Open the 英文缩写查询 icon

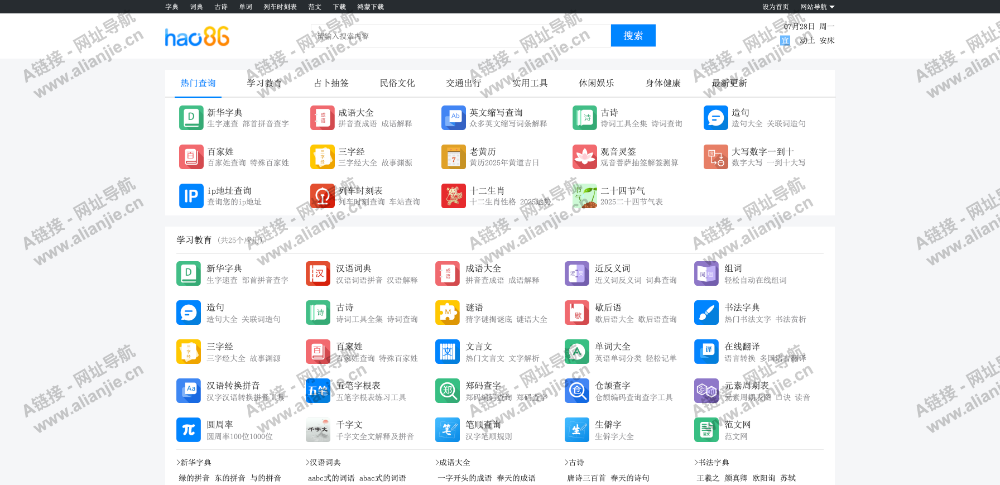[x=453, y=118]
